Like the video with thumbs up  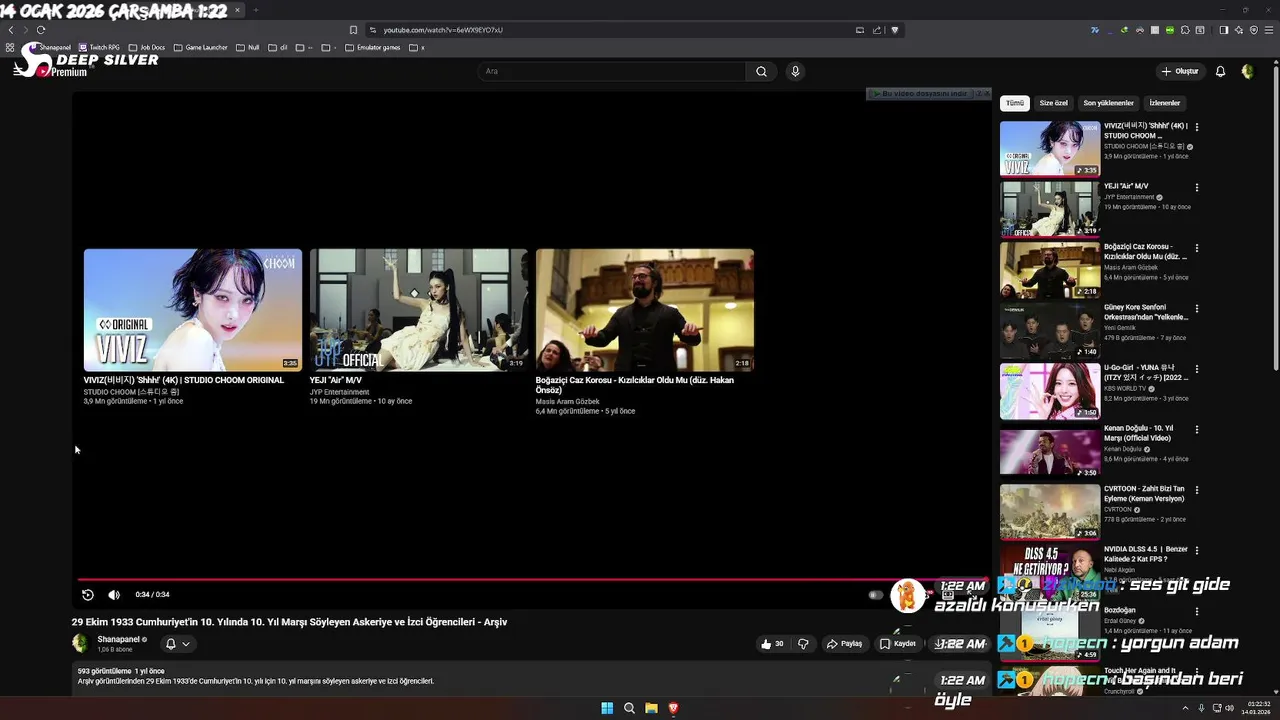[x=772, y=644]
